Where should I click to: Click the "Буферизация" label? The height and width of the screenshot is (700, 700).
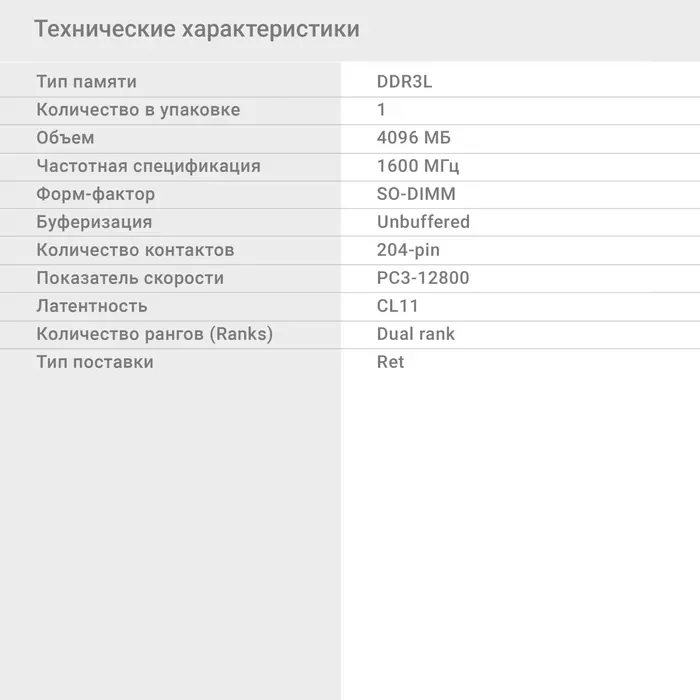94,222
